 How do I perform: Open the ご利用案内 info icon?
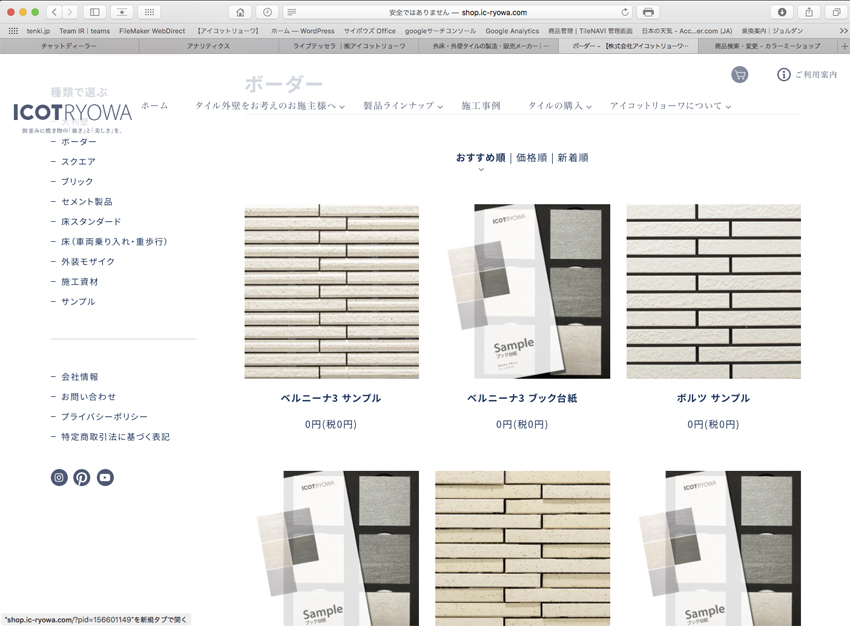click(783, 74)
